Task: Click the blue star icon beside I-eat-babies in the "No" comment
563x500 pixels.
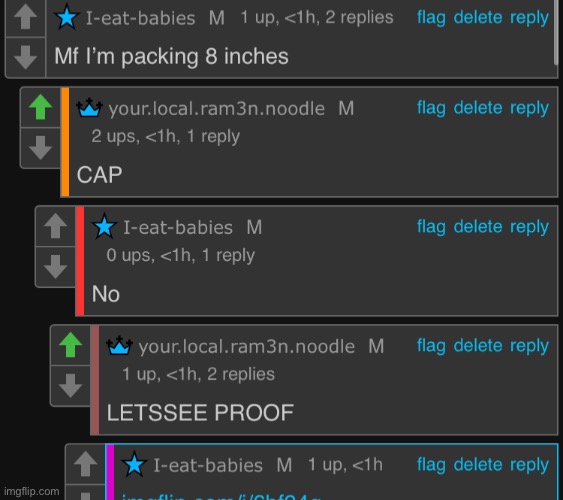Action: 104,226
